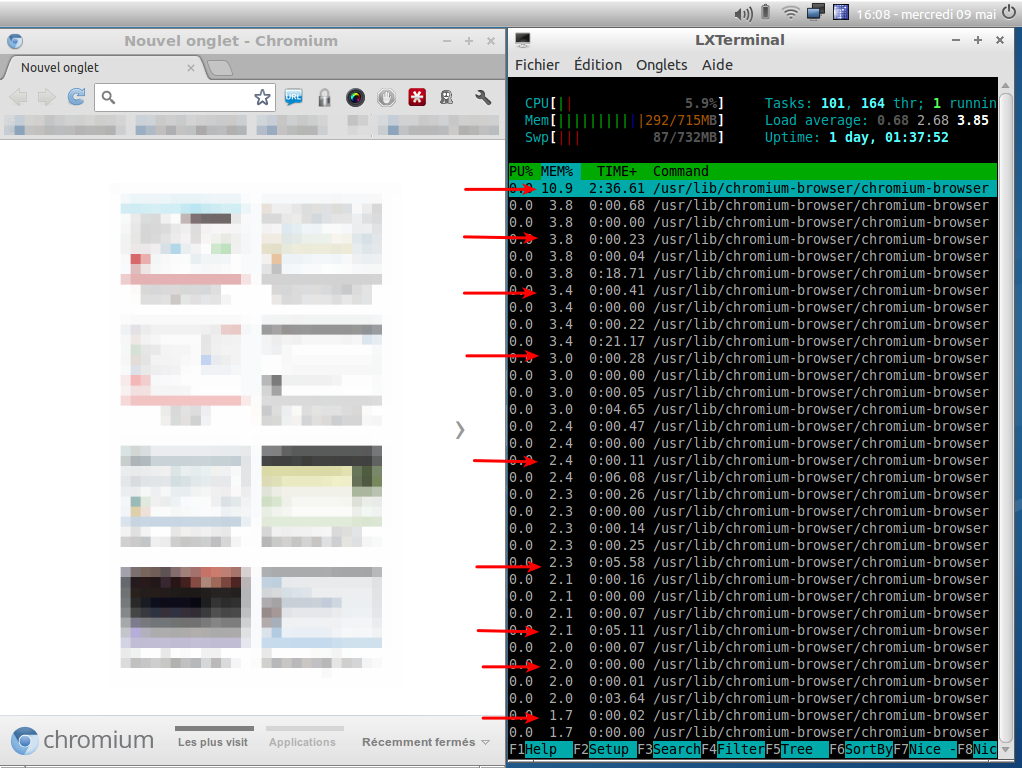This screenshot has height=768, width=1022.
Task: Select process with TIME+ 0:05.58
Action: (753, 562)
